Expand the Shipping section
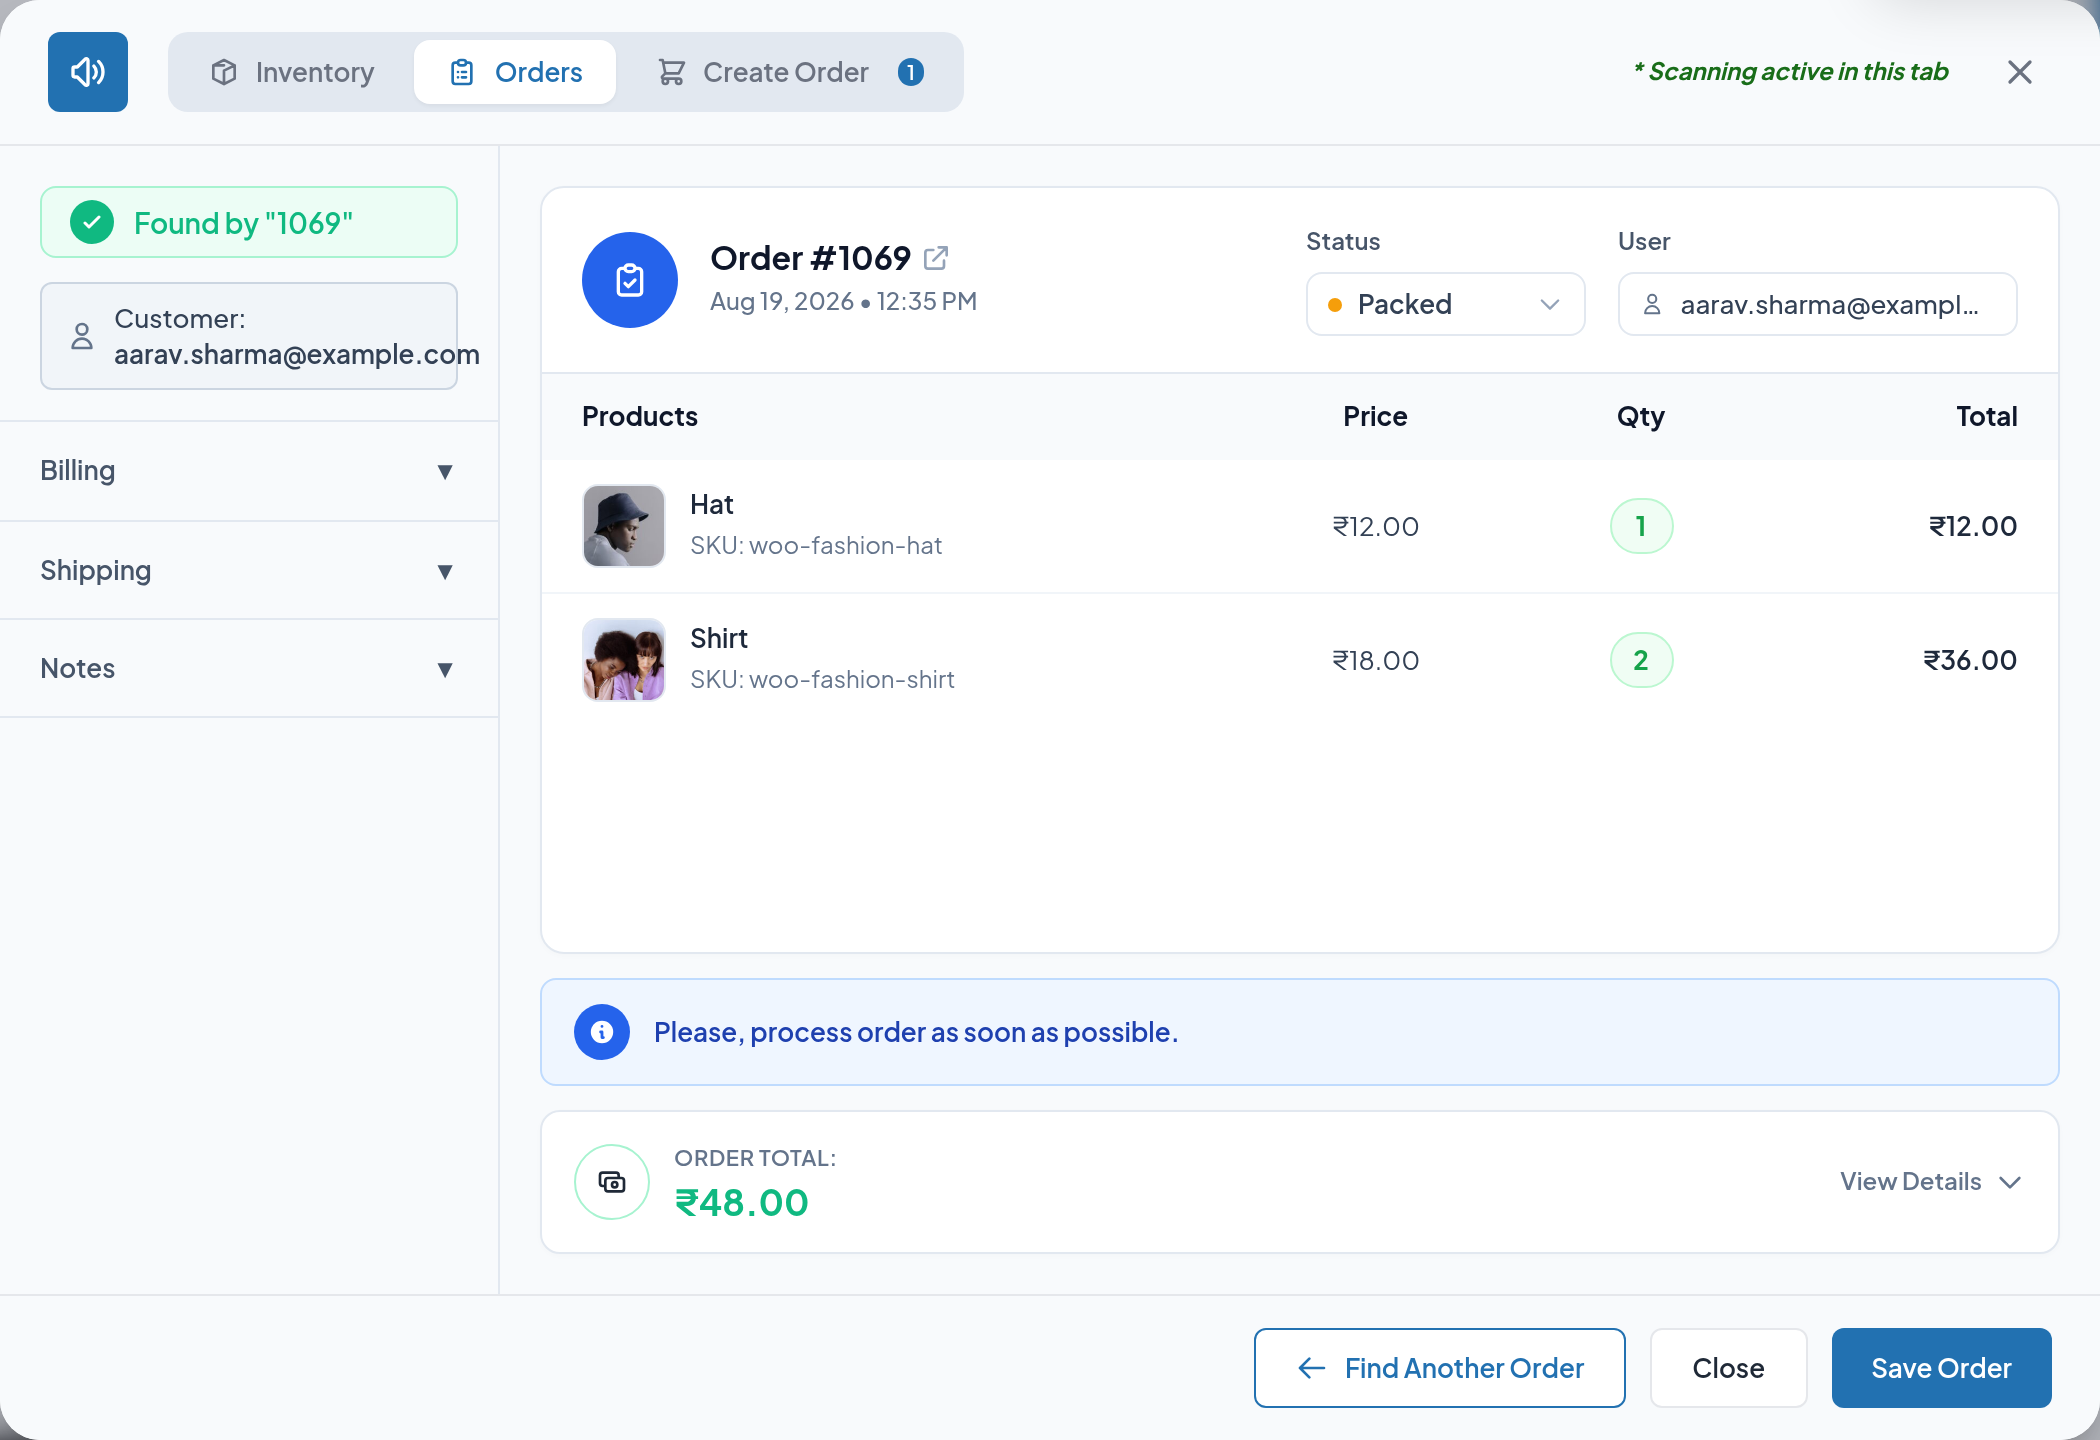The width and height of the screenshot is (2100, 1440). [249, 570]
